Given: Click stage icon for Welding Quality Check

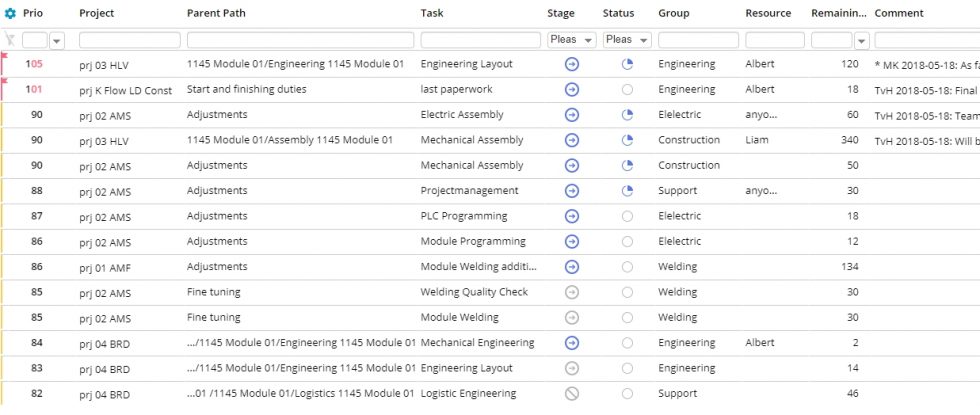Looking at the screenshot, I should 571,292.
